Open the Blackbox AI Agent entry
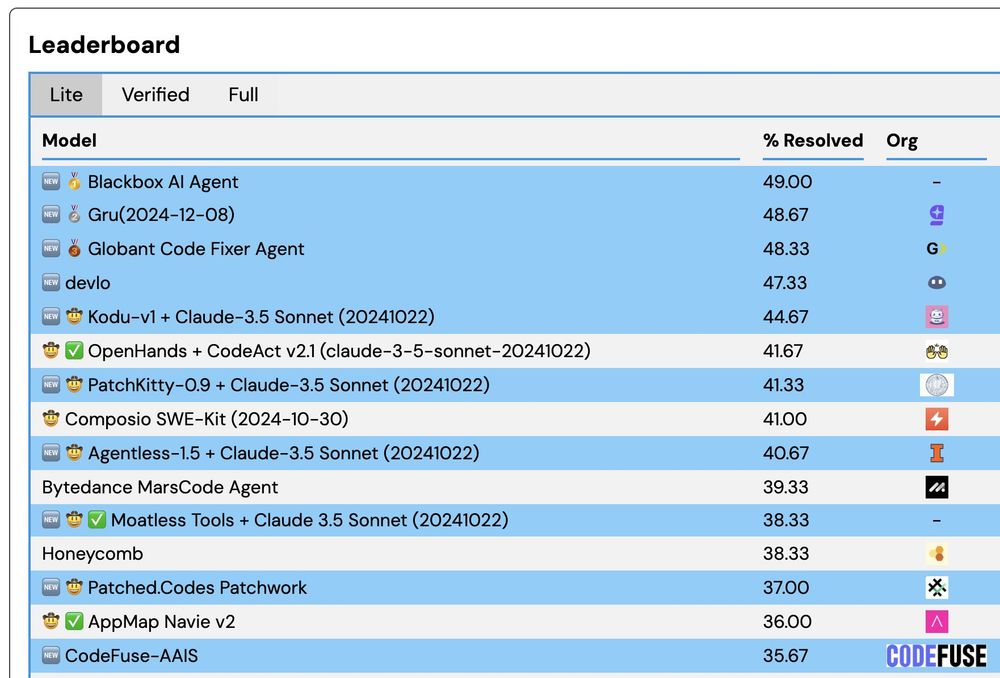Image resolution: width=1000 pixels, height=678 pixels. [x=163, y=182]
